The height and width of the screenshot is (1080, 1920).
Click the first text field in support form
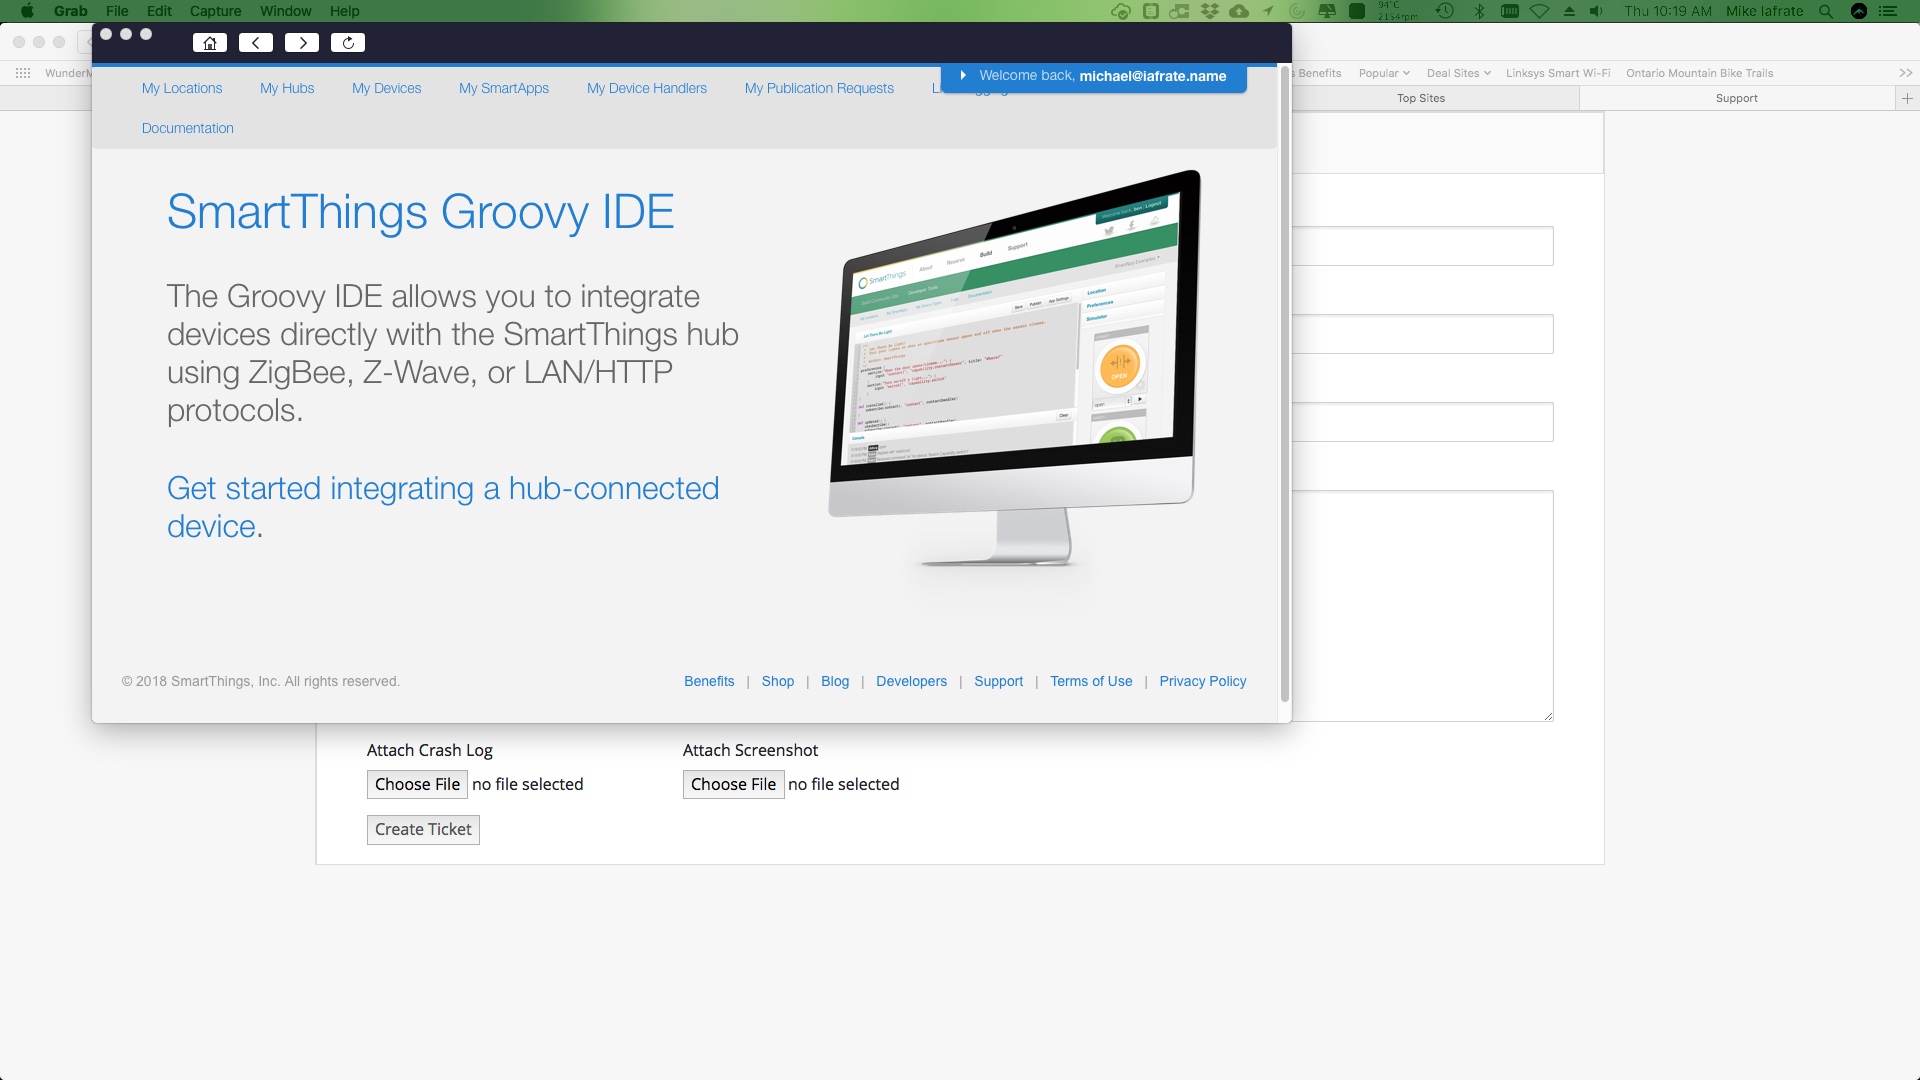(x=1422, y=246)
